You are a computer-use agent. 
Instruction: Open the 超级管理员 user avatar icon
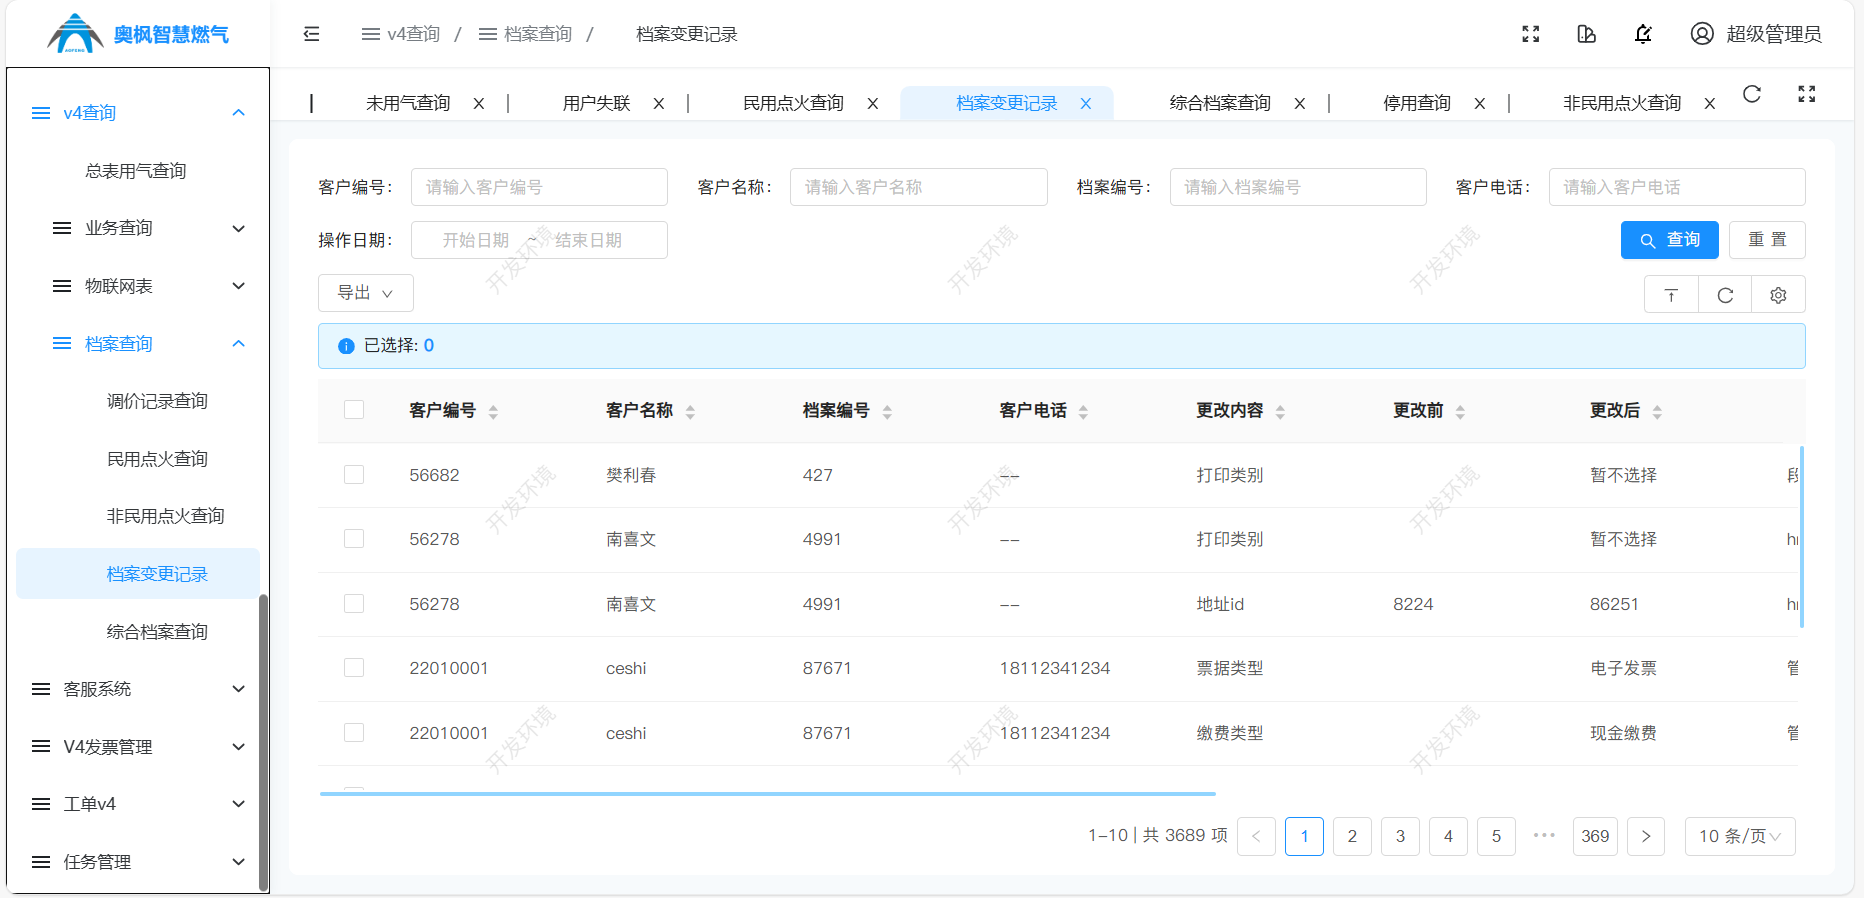[1702, 34]
